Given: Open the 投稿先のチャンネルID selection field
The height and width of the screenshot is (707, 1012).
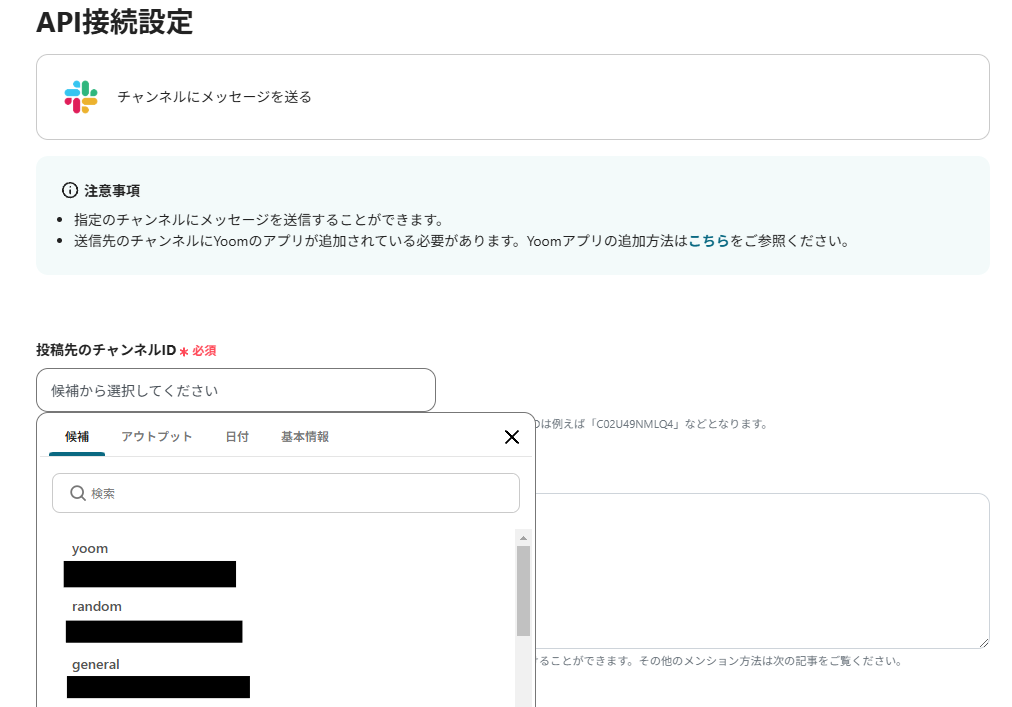Looking at the screenshot, I should click(x=235, y=390).
